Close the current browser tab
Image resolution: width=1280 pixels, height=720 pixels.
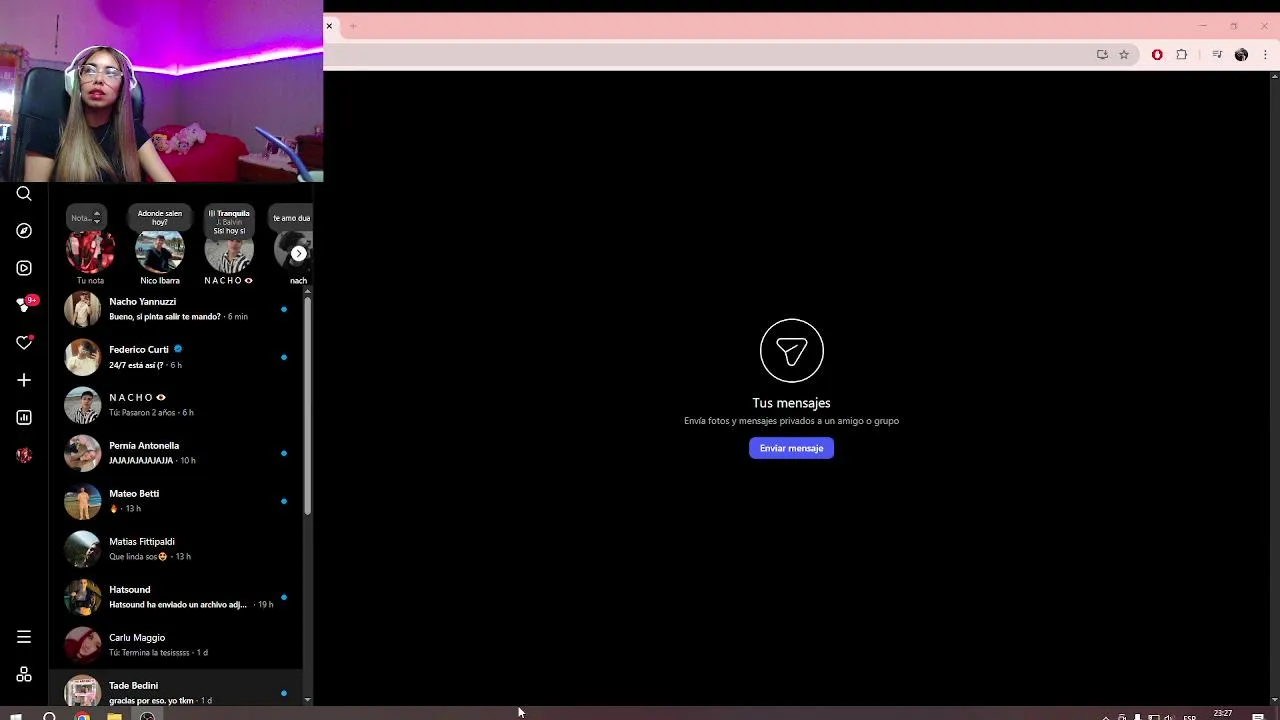[329, 26]
